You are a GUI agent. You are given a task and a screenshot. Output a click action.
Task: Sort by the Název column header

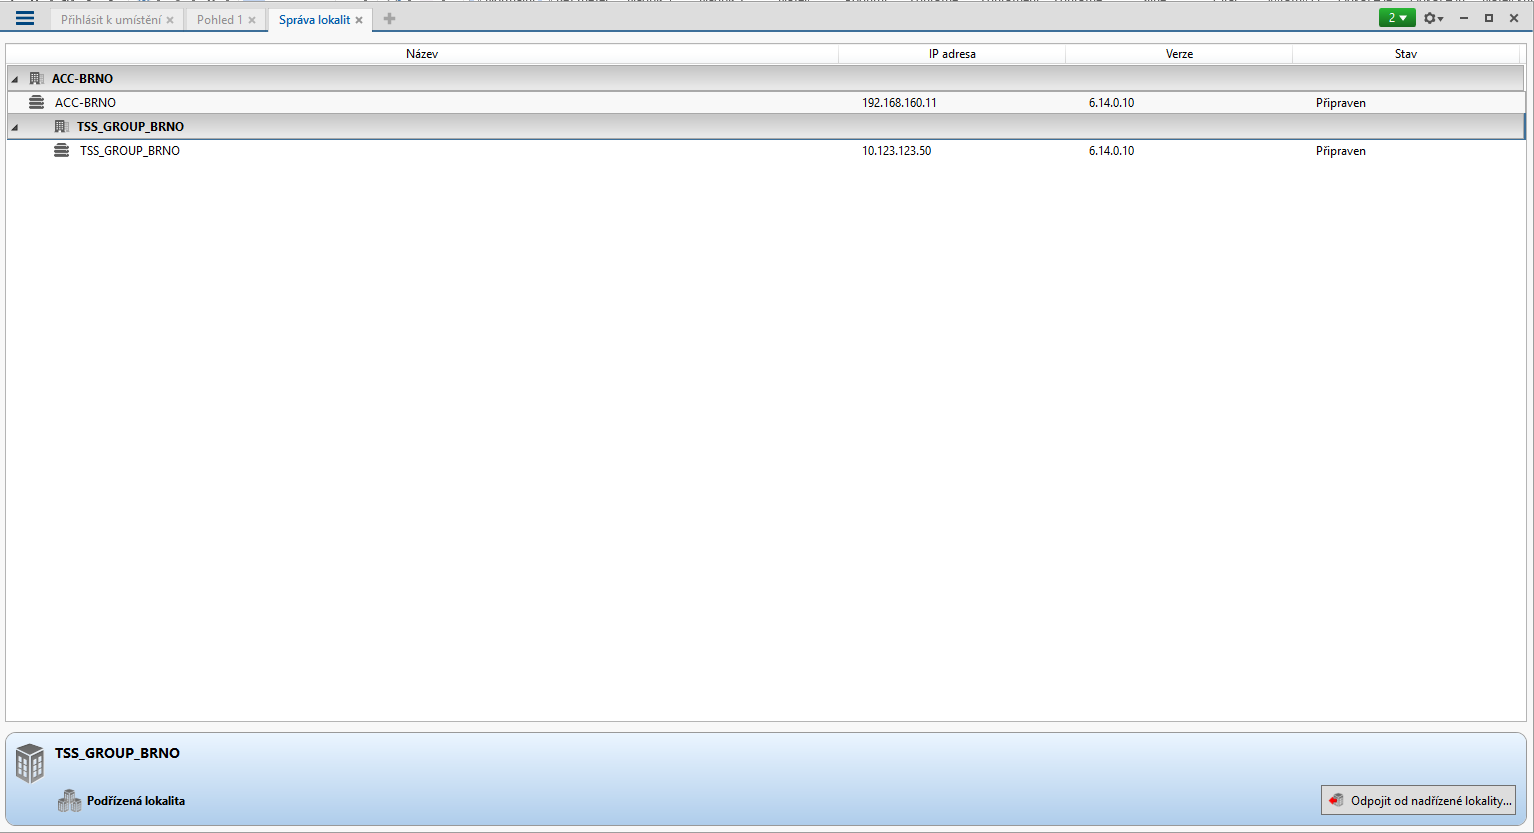421,54
